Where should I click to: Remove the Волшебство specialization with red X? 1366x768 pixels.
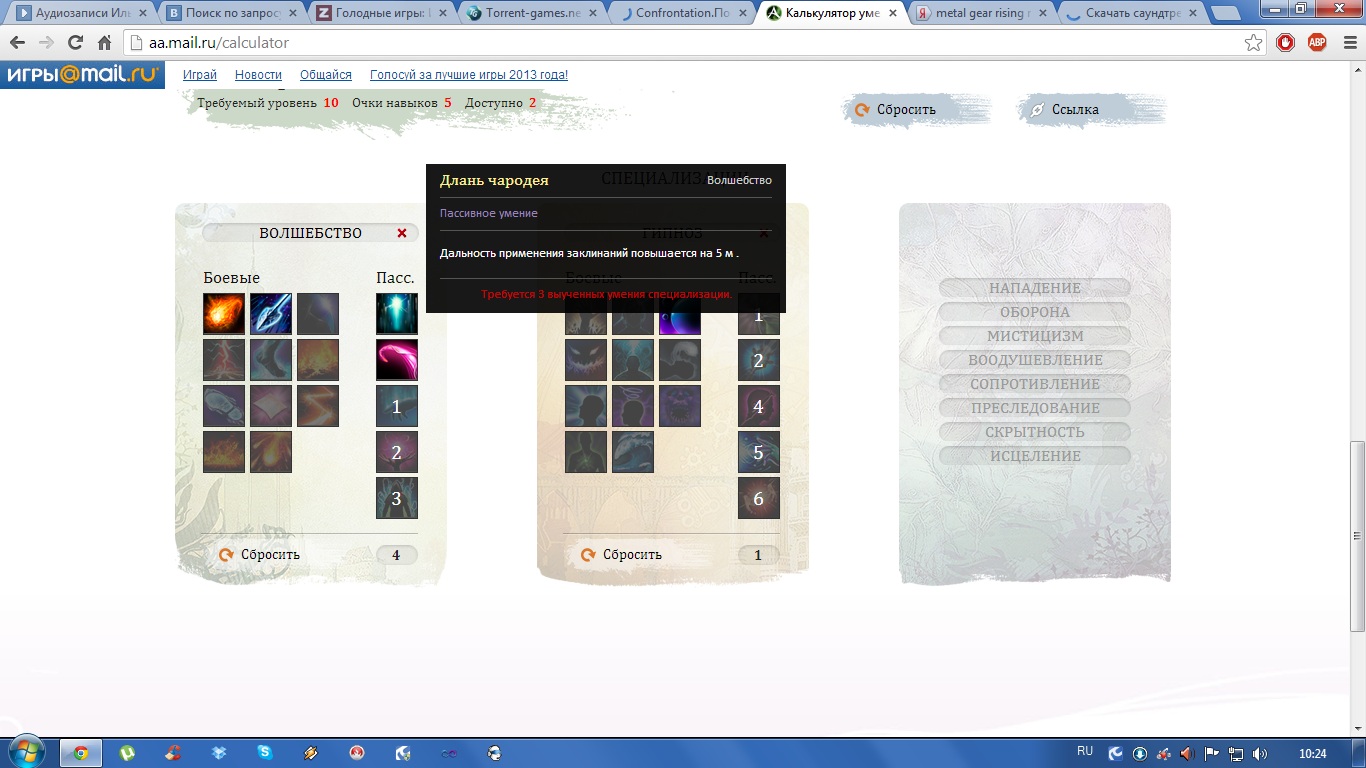pyautogui.click(x=402, y=233)
